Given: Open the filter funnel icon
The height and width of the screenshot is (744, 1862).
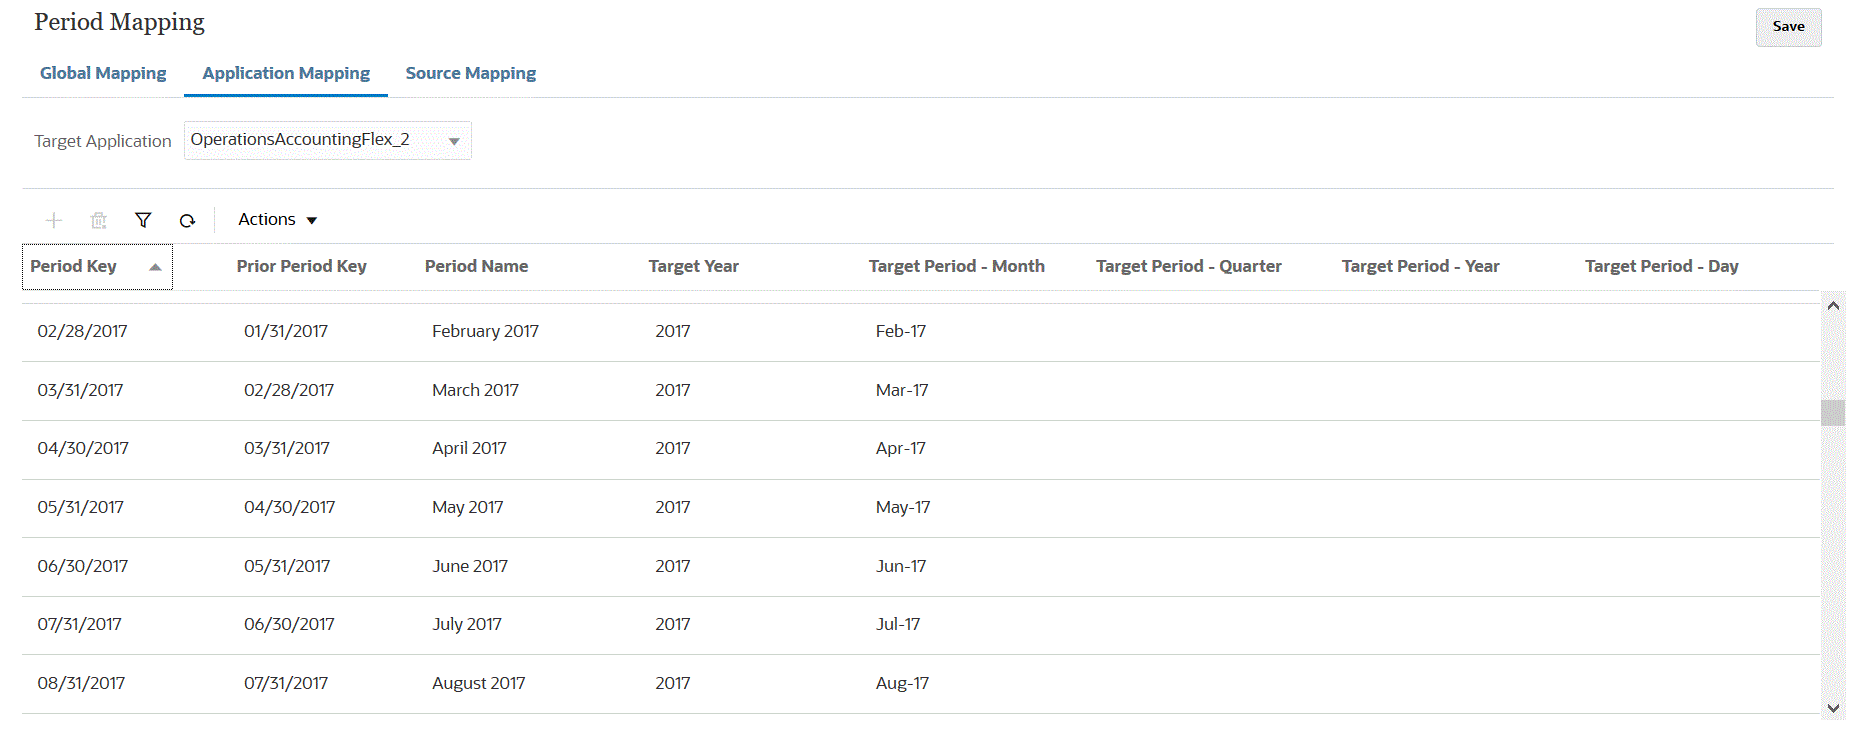Looking at the screenshot, I should pos(143,220).
